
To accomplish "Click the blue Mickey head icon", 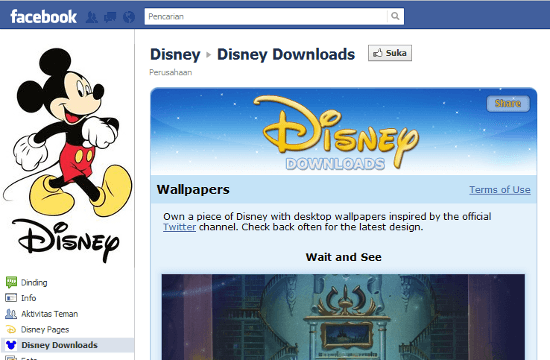I will [11, 345].
